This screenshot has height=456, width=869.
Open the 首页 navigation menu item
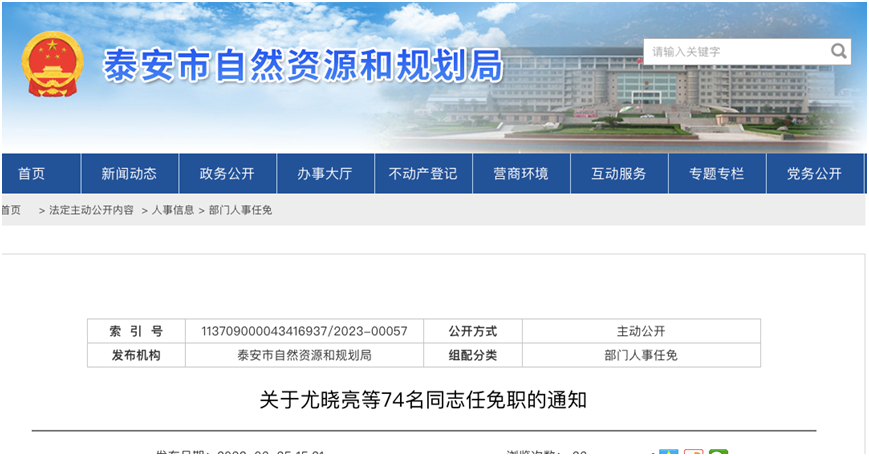pos(31,174)
